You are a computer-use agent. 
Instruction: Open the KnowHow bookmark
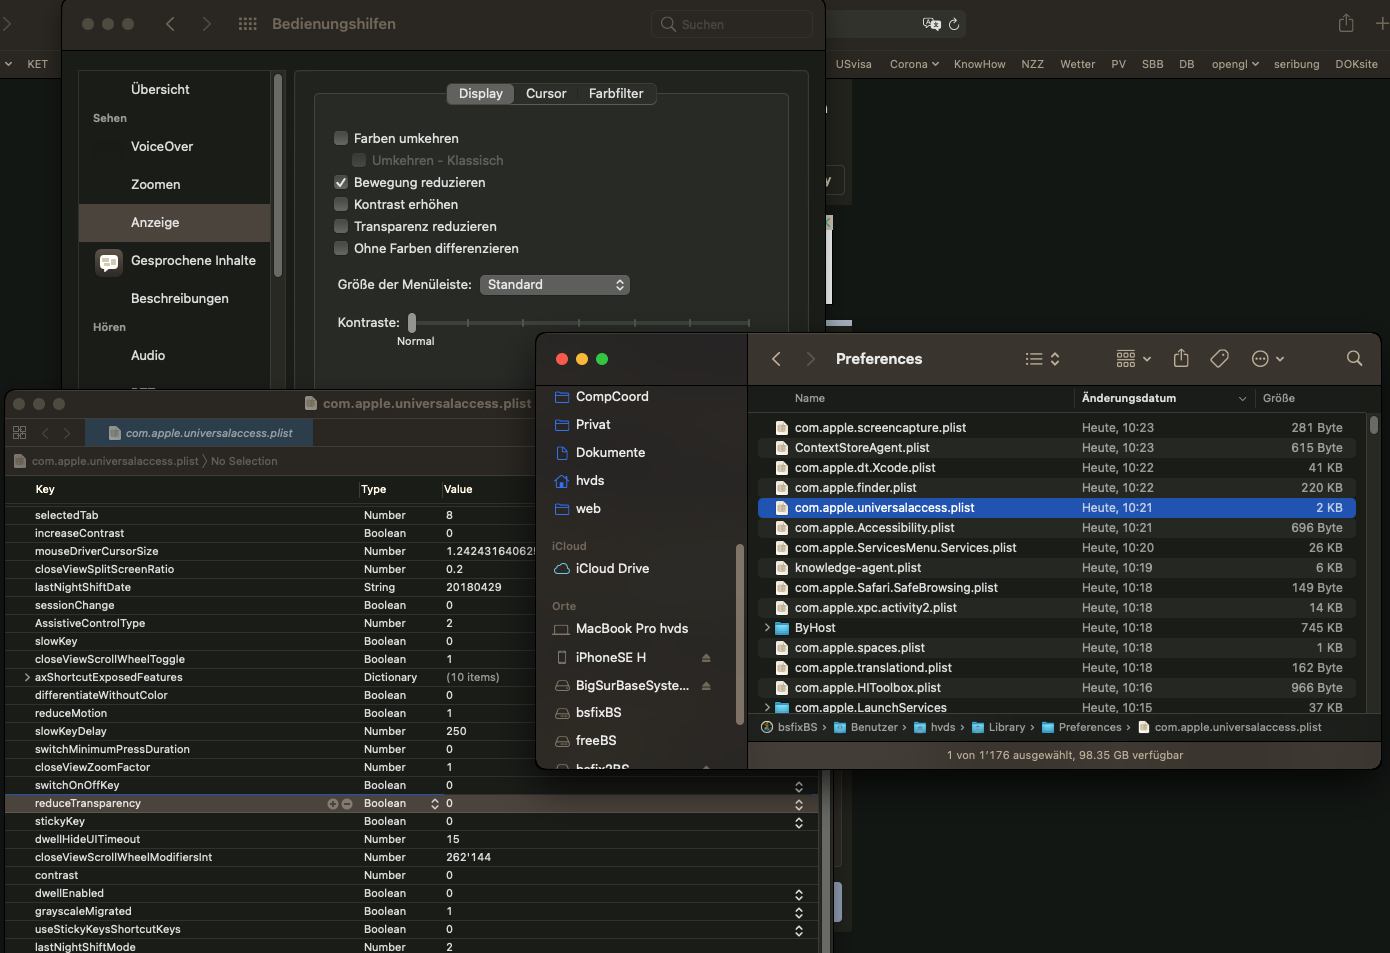point(979,64)
